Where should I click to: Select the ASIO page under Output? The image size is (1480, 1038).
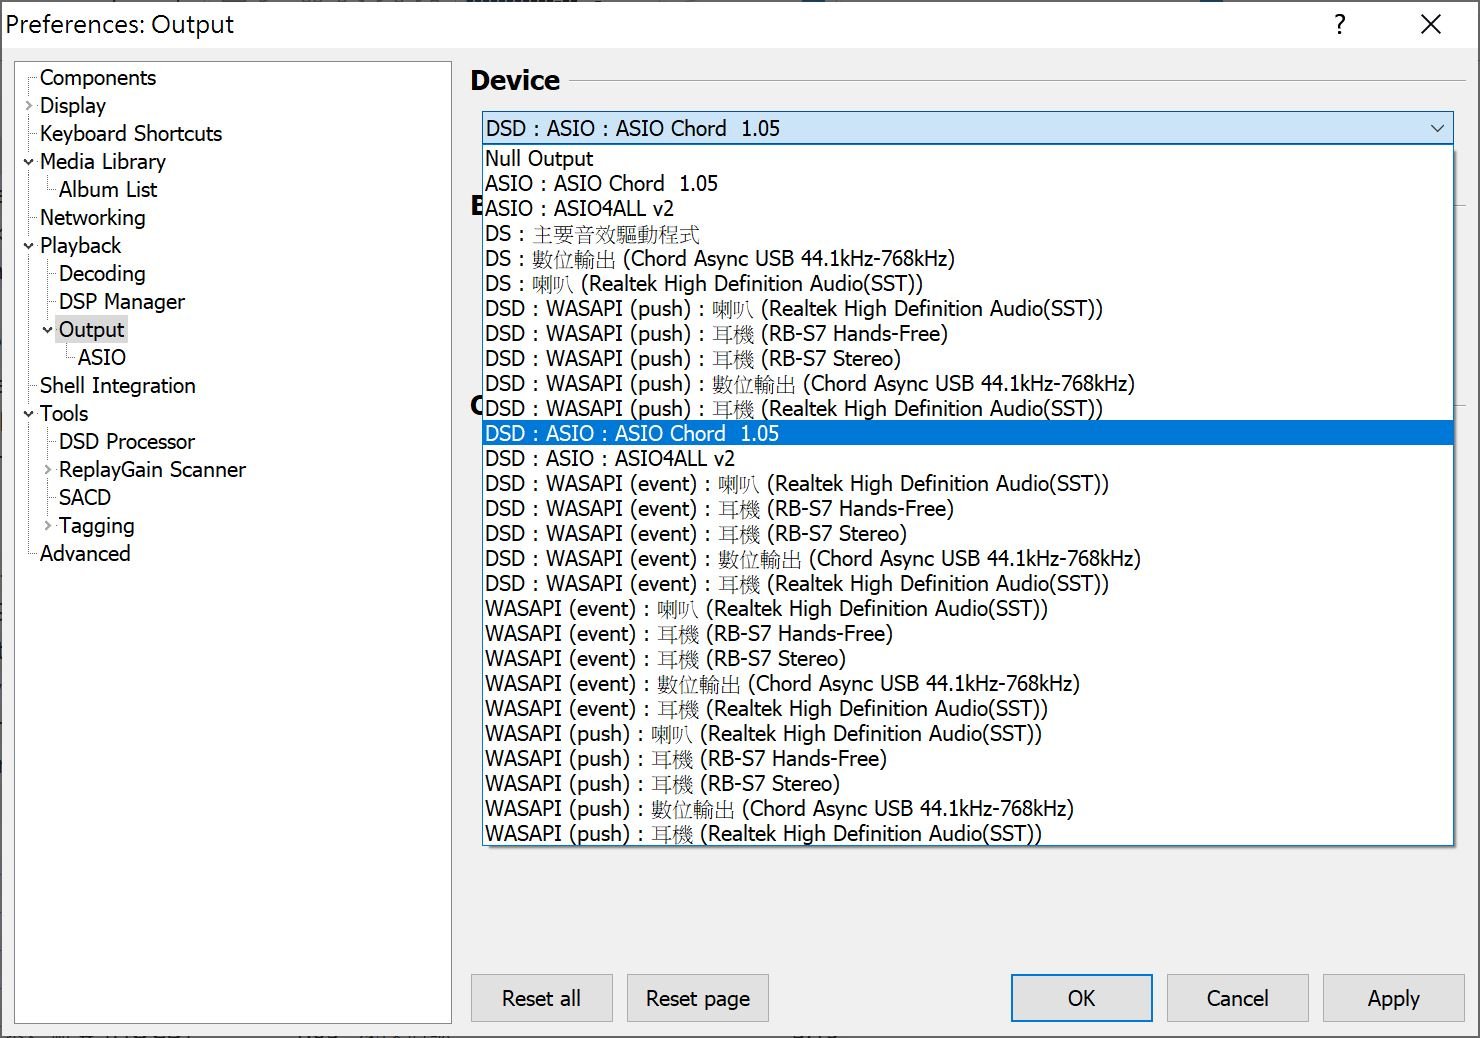102,357
